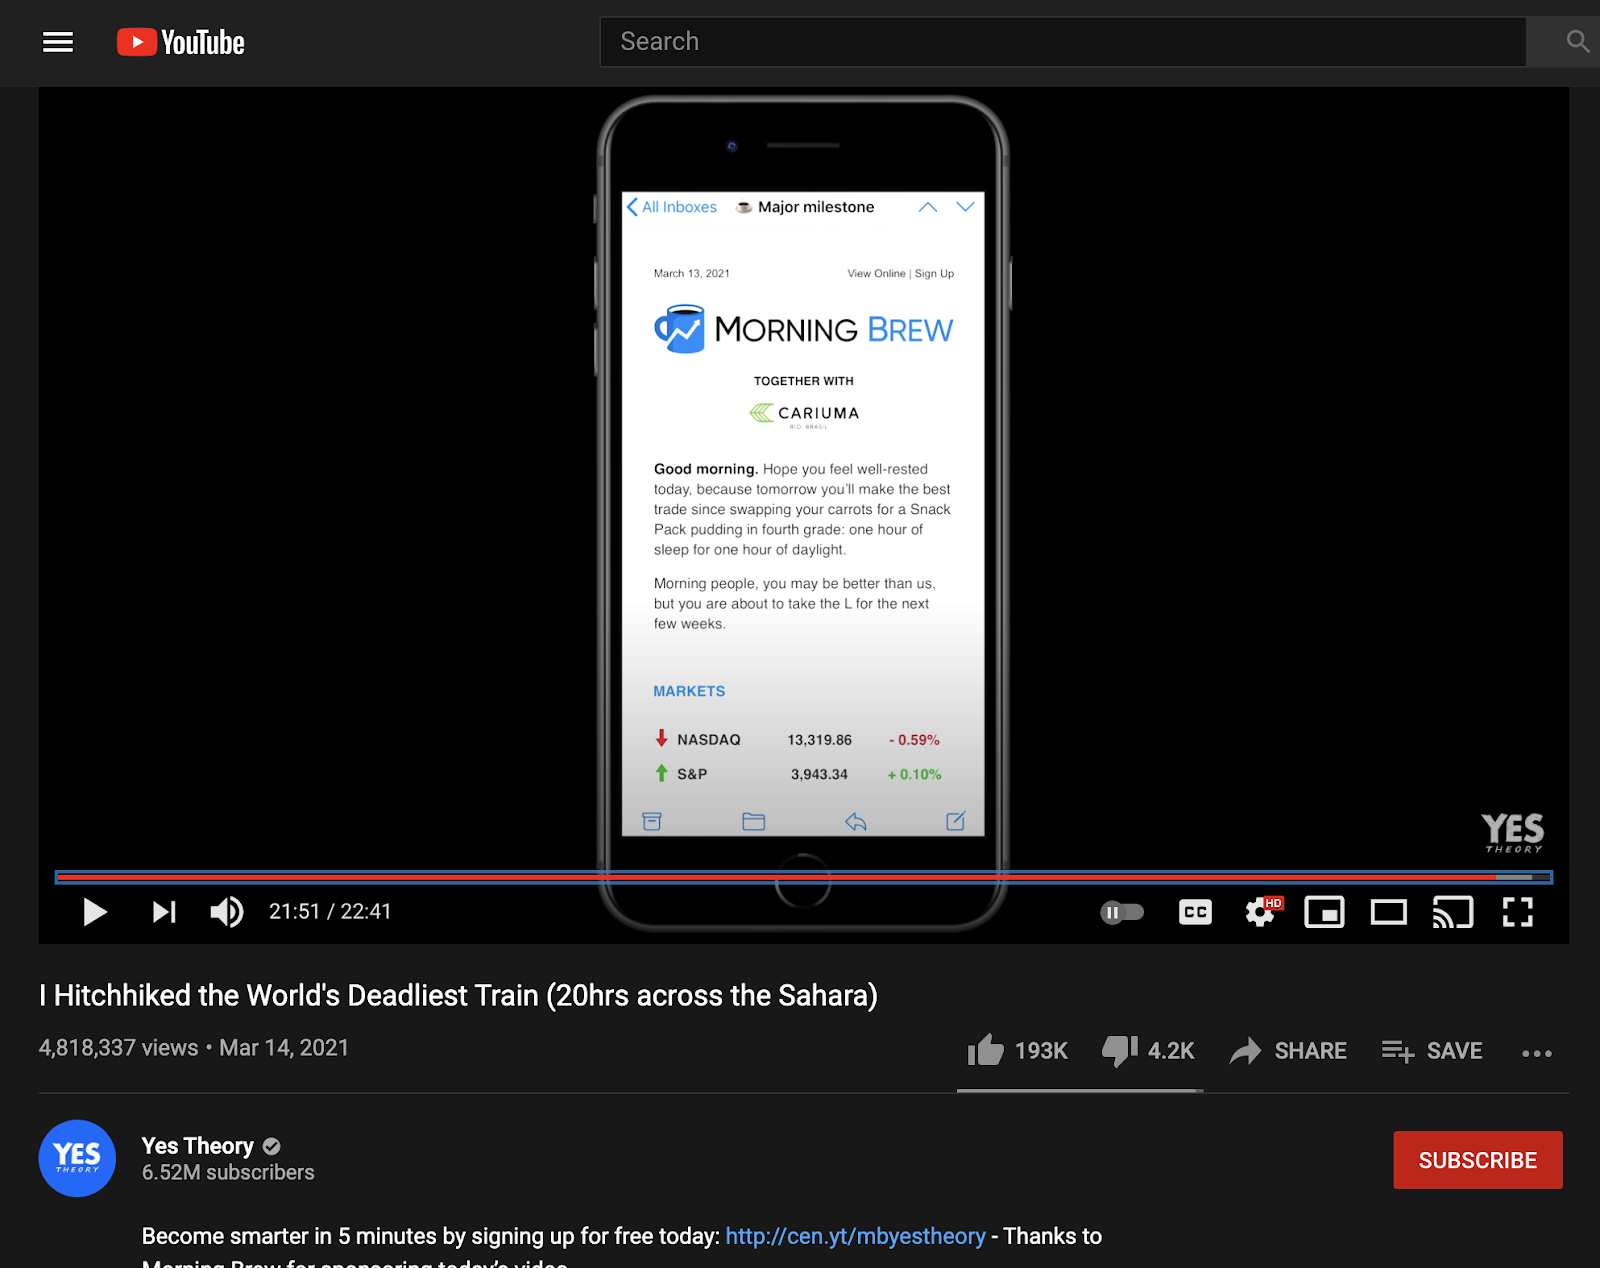Click the 6.52M subscribers text
Viewport: 1600px width, 1268px height.
(228, 1173)
